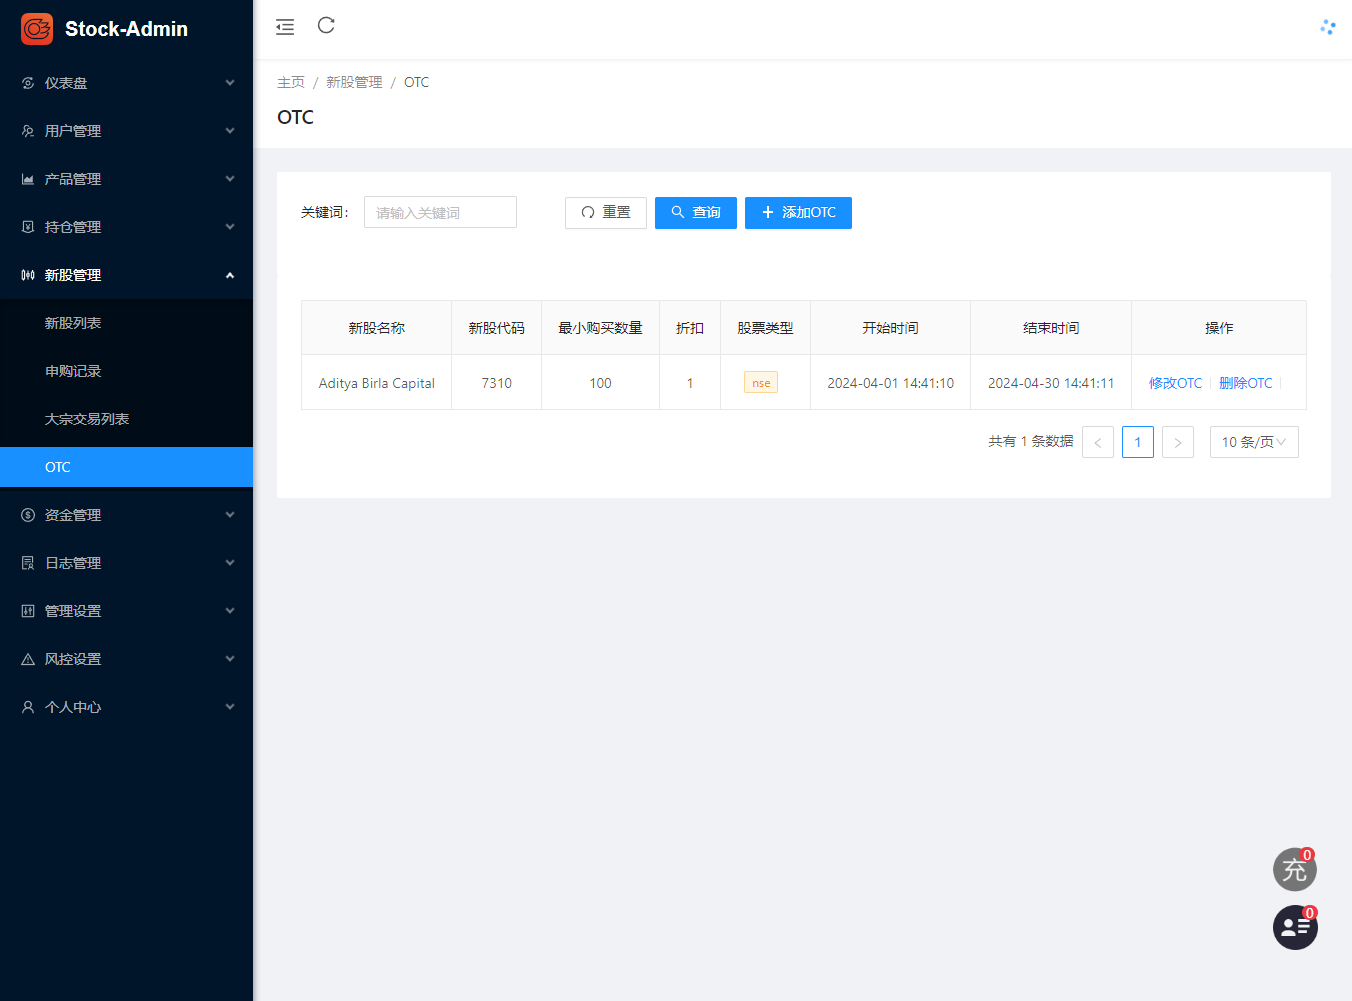This screenshot has width=1352, height=1001.
Task: Open the 10 条/页 page size dropdown
Action: (x=1254, y=441)
